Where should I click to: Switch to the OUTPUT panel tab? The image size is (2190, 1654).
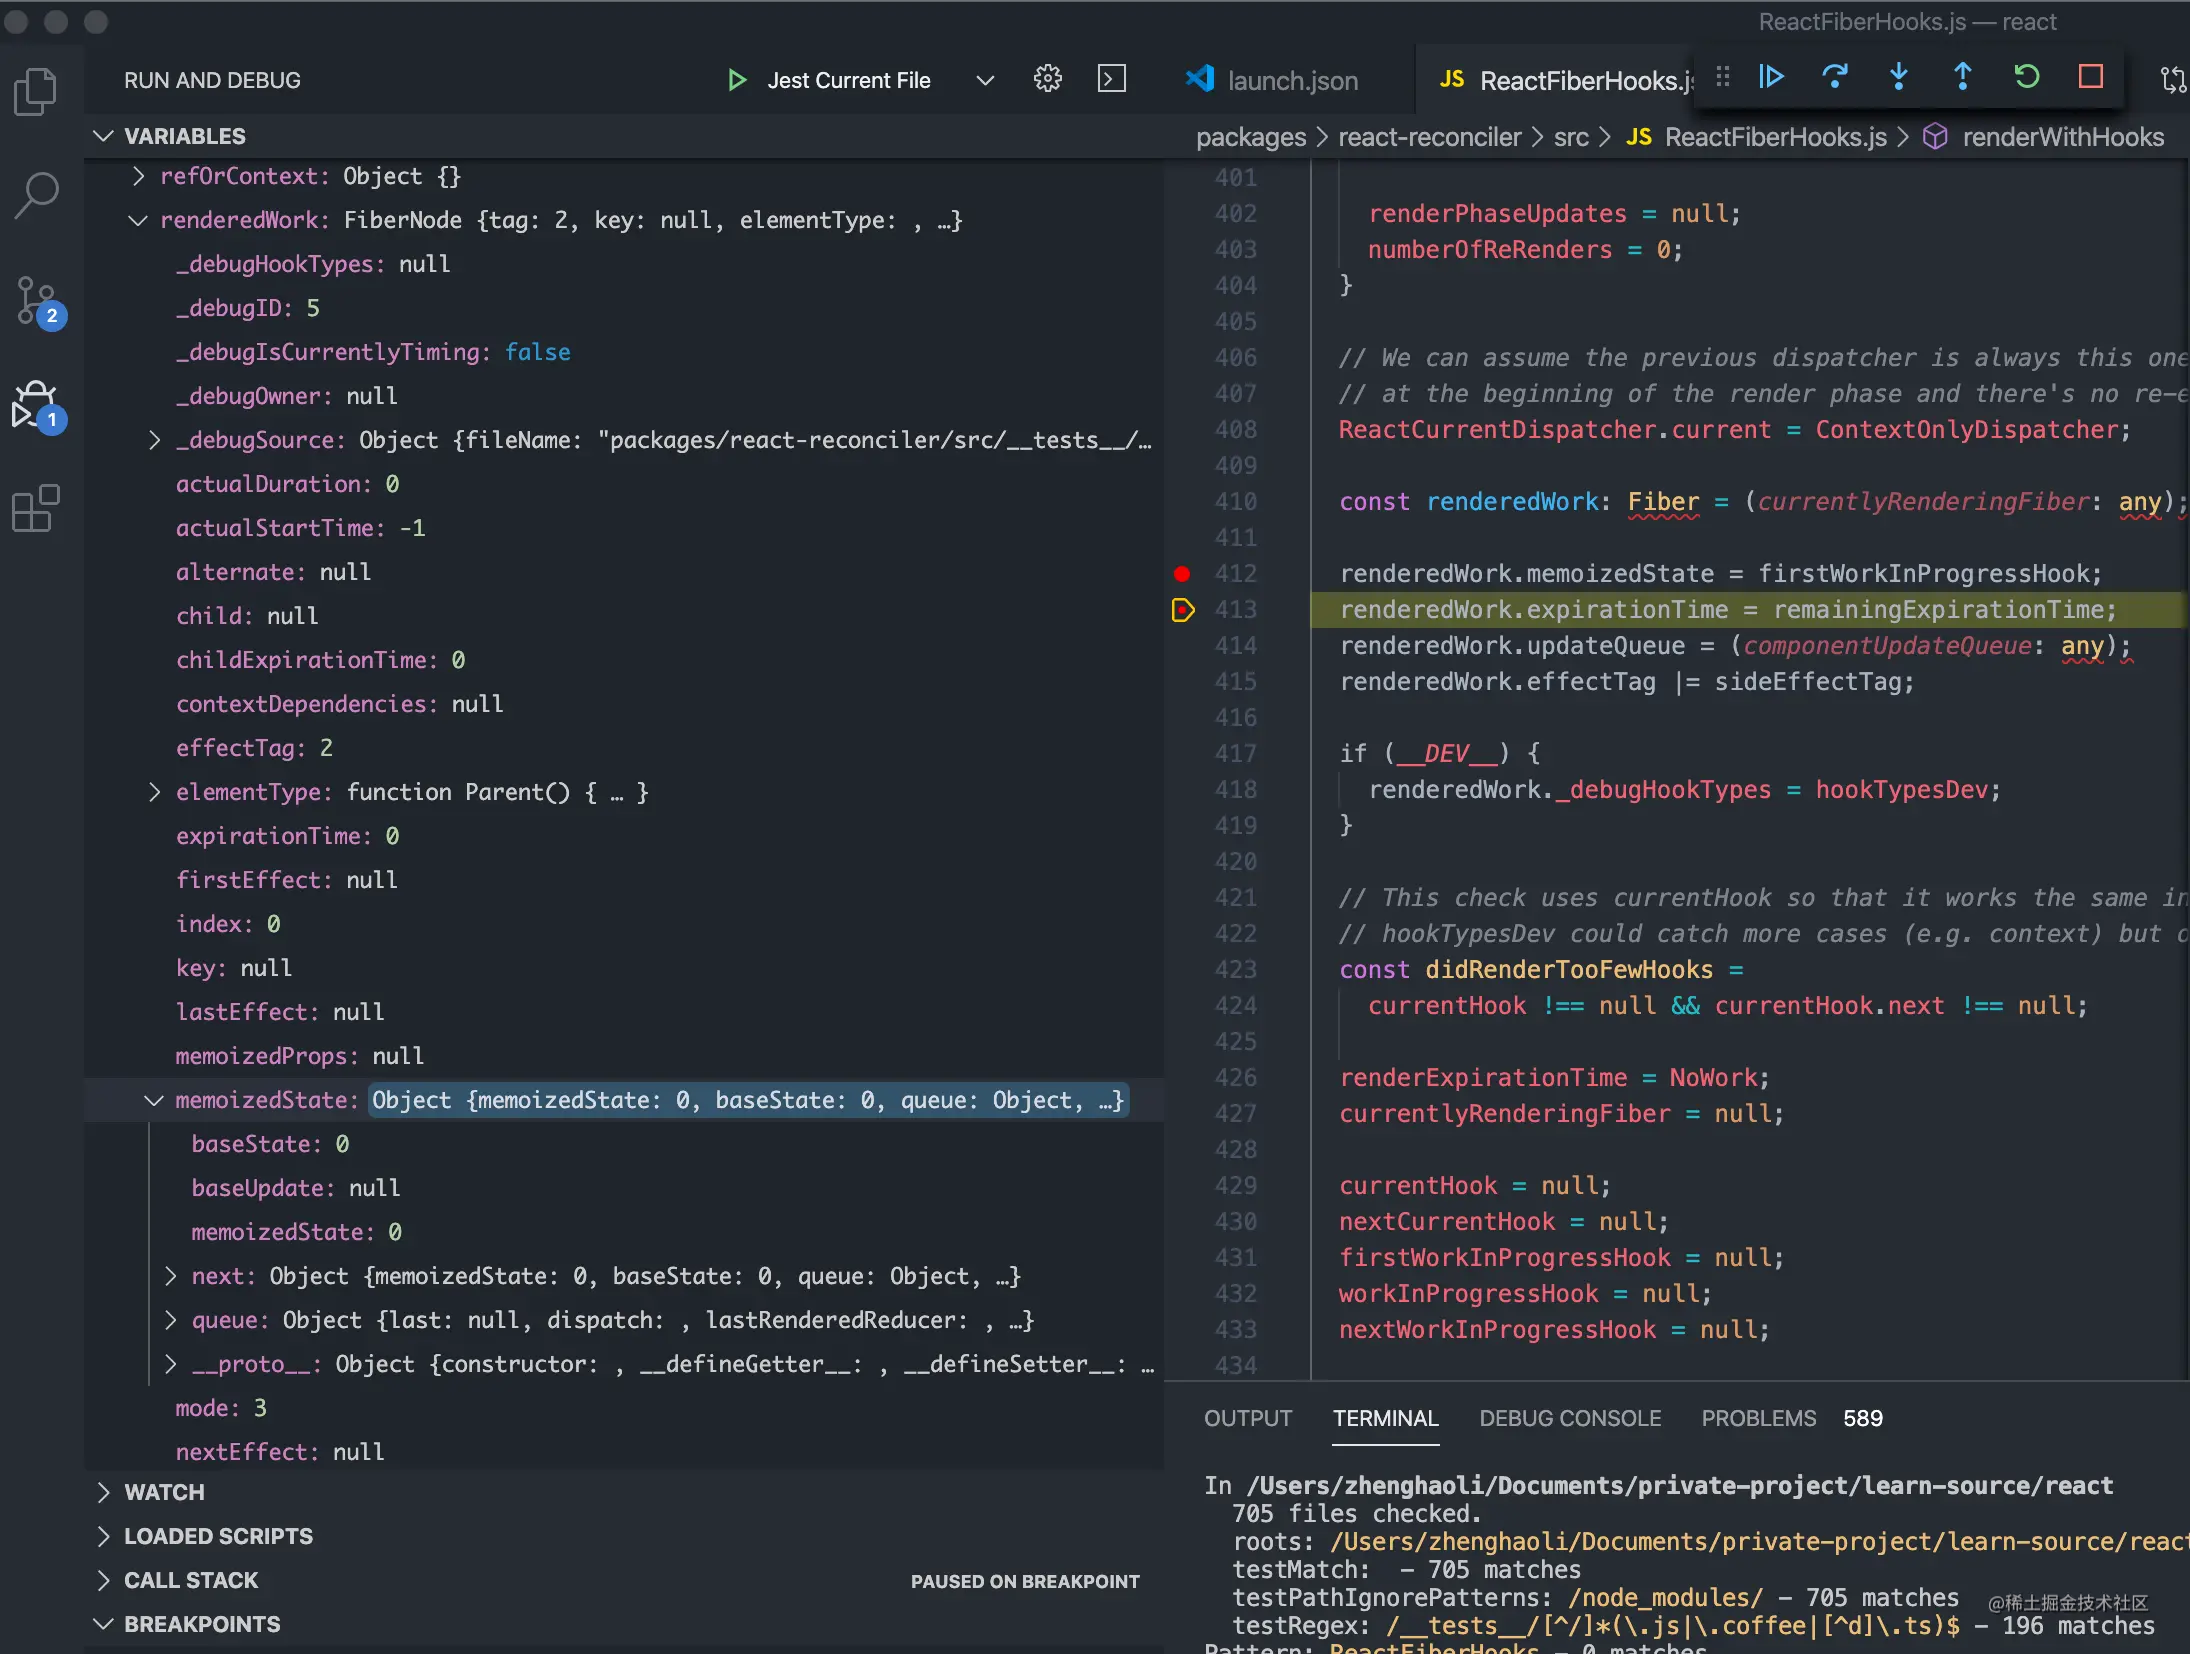tap(1247, 1418)
